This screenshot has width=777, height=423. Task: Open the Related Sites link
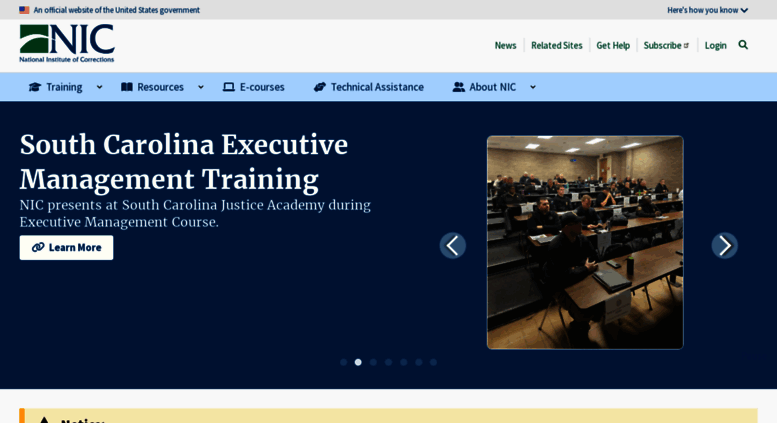coord(556,46)
